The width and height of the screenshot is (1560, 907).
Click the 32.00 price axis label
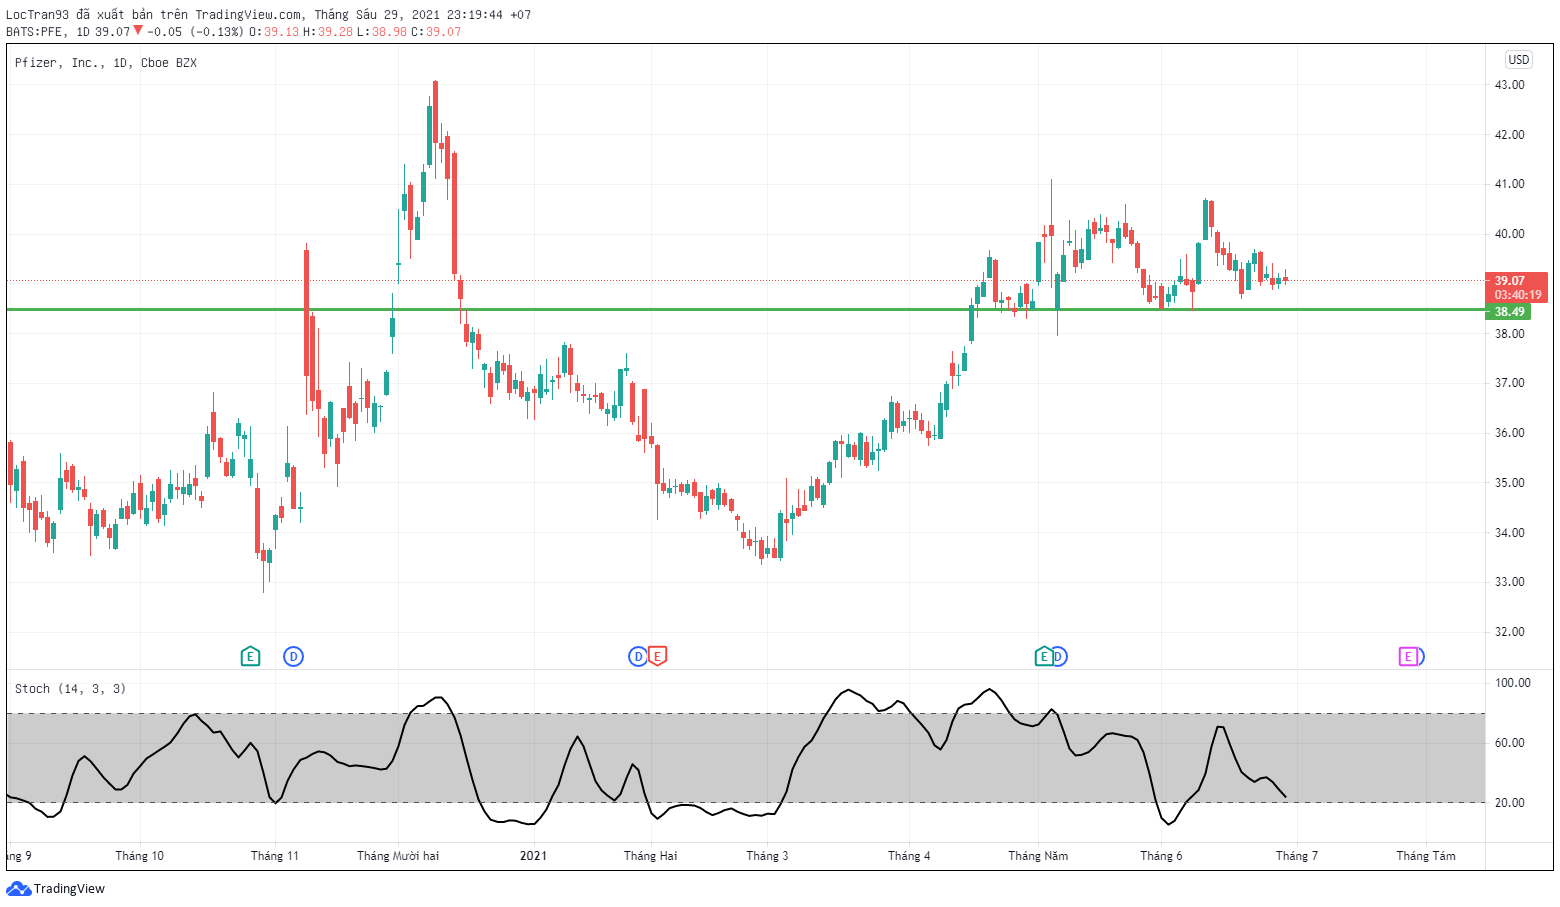(x=1510, y=632)
